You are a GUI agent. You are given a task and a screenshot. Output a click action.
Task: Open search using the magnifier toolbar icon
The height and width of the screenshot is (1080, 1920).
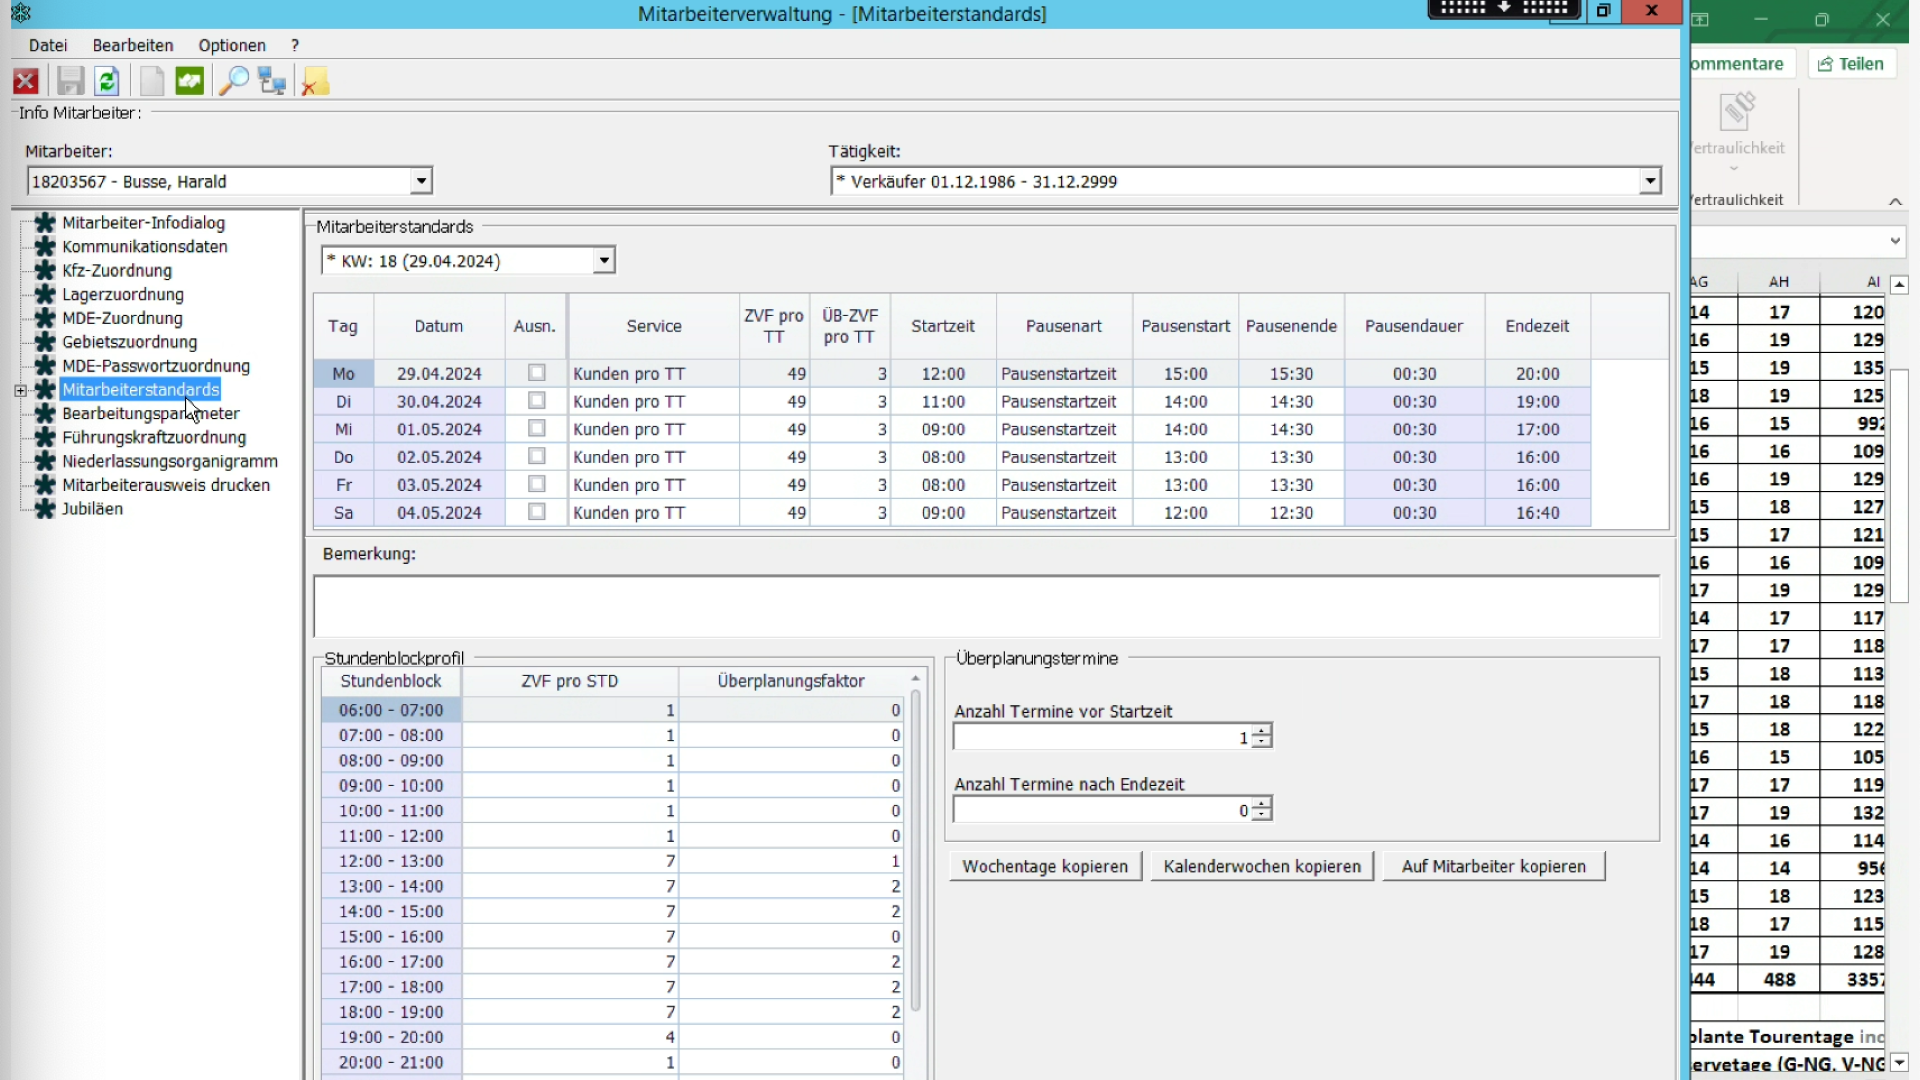point(235,81)
